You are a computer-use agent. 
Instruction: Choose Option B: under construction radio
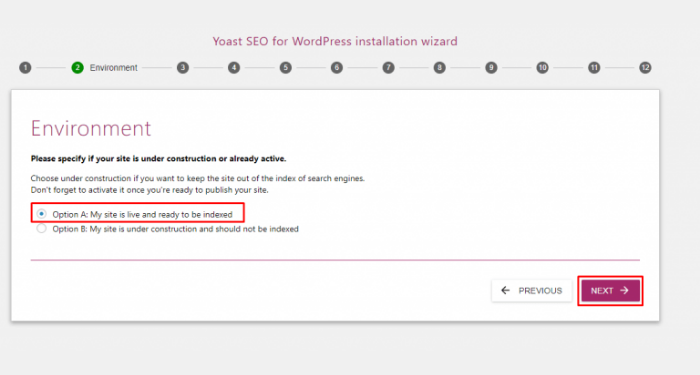point(42,229)
